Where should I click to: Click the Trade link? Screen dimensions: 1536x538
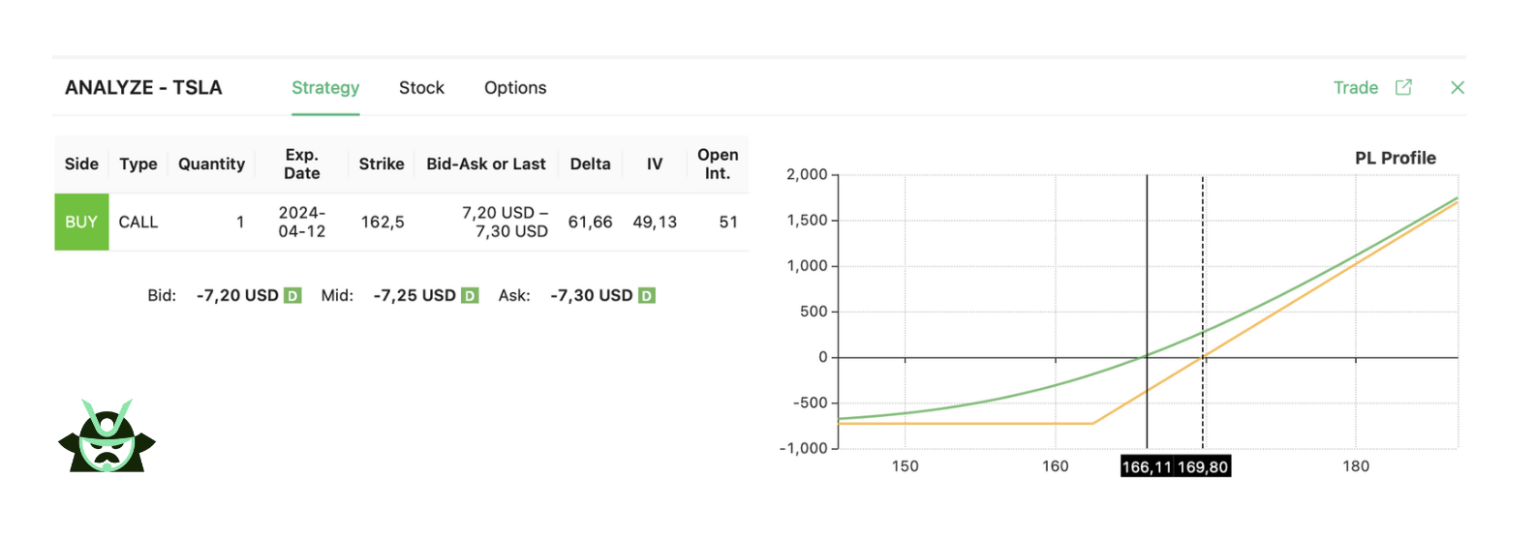click(x=1355, y=88)
